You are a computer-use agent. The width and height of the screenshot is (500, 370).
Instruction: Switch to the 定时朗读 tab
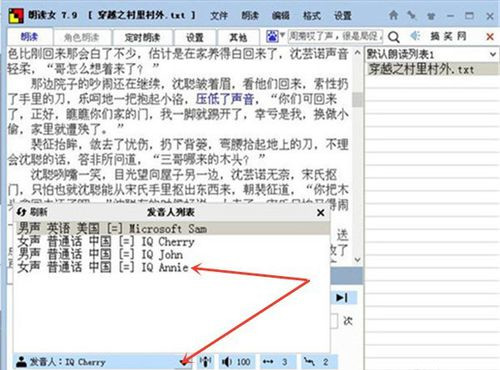click(x=143, y=37)
